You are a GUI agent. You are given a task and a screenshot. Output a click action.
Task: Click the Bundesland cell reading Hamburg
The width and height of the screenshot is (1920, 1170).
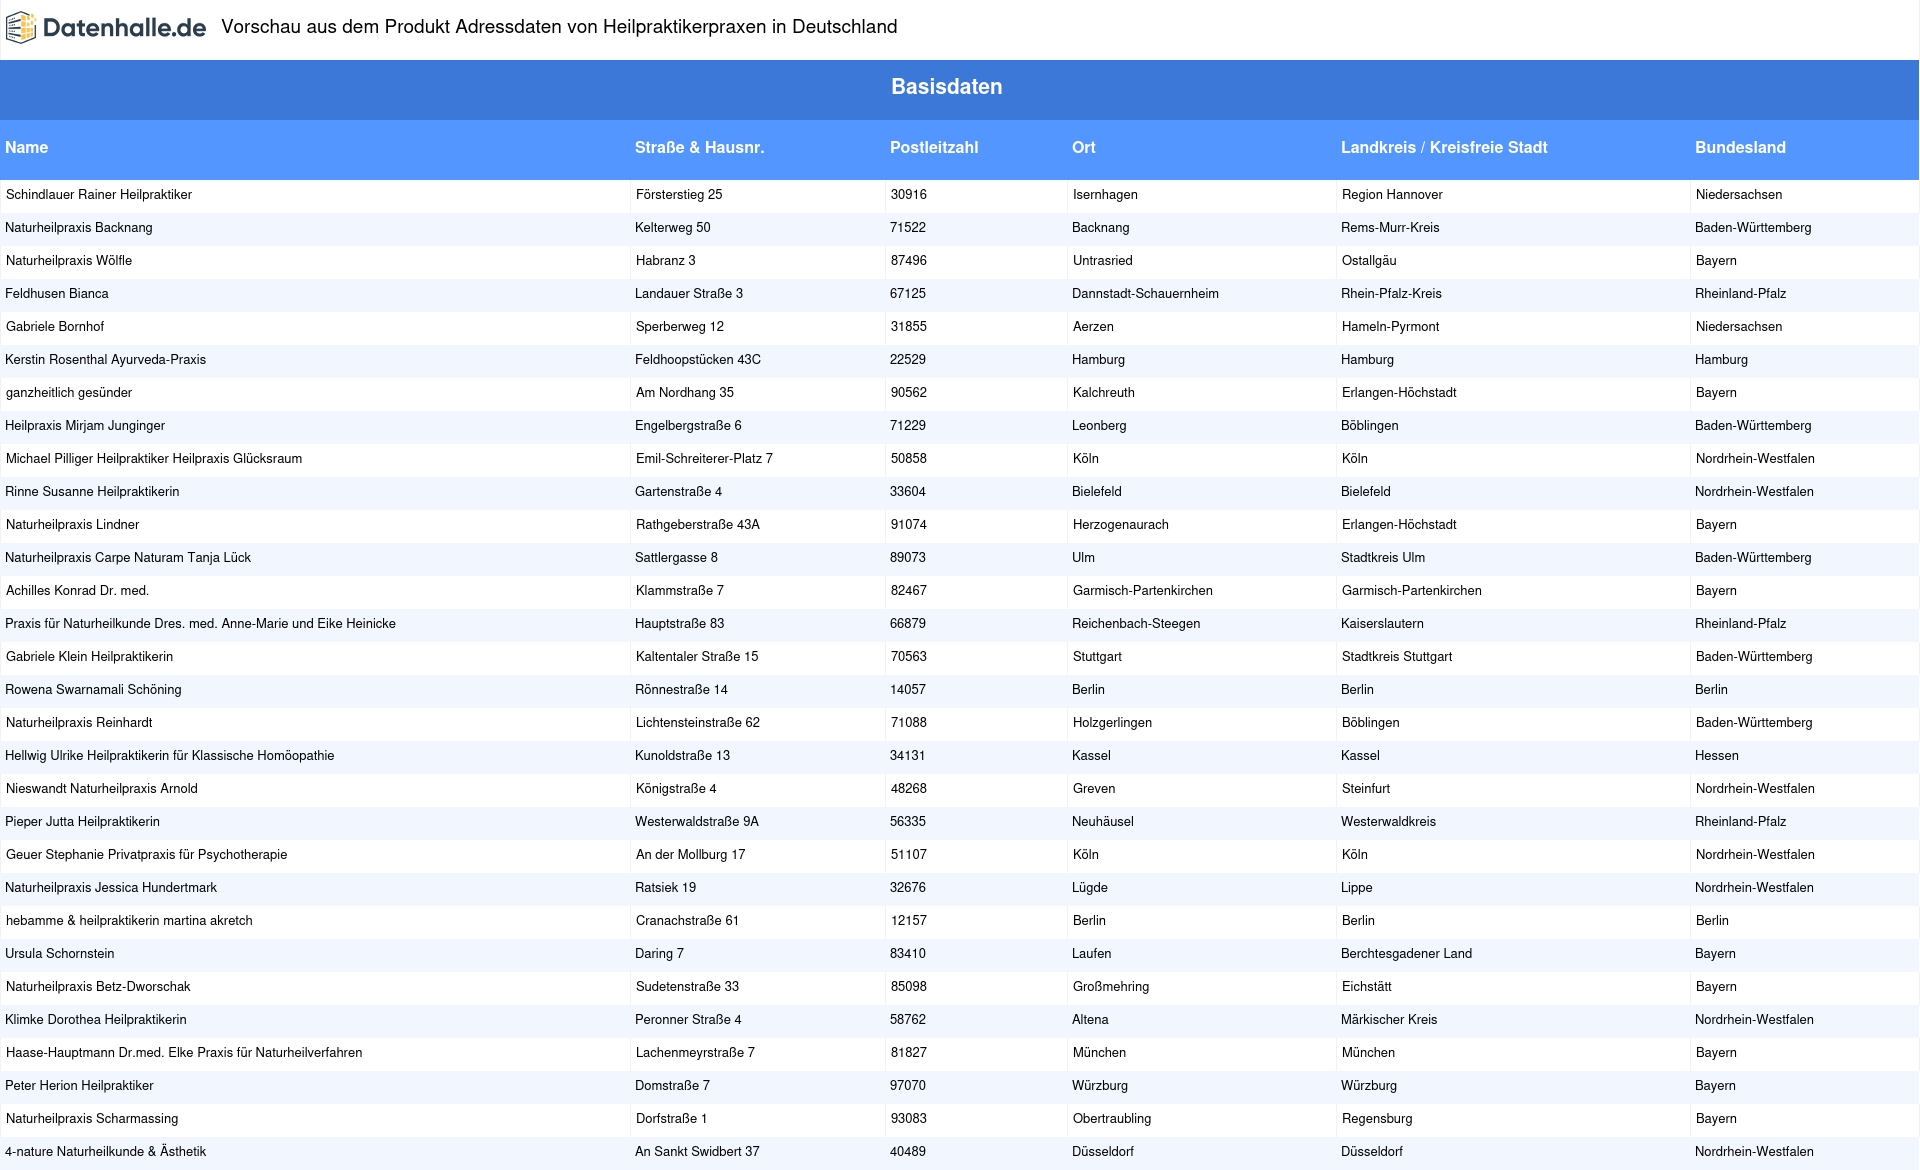[1722, 360]
